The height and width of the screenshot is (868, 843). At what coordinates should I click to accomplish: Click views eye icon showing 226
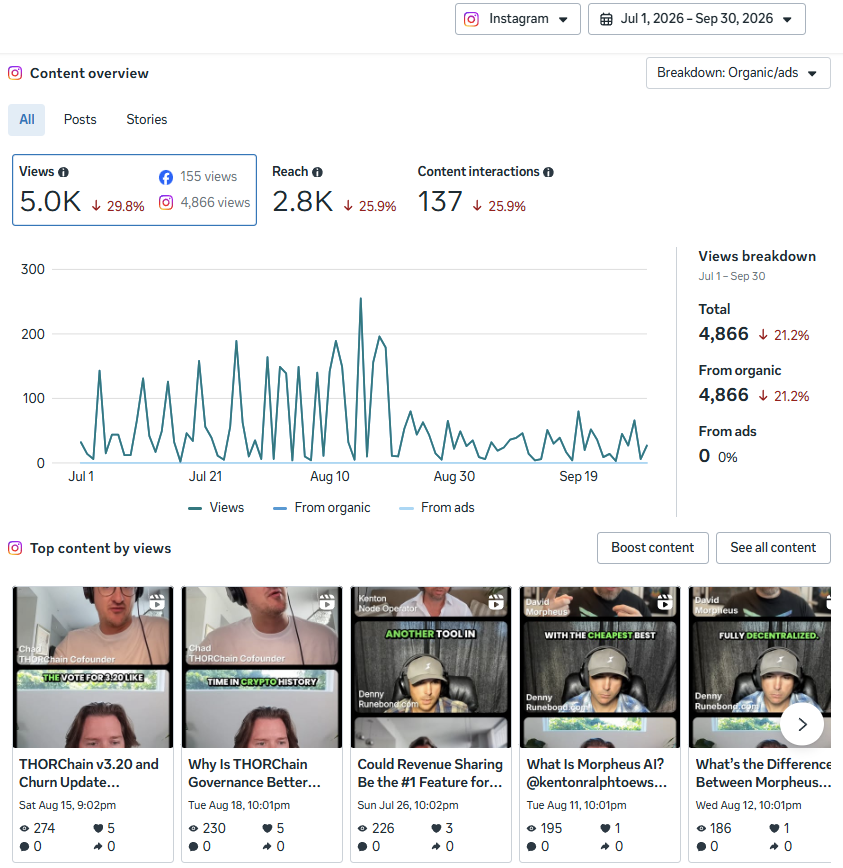click(x=363, y=829)
